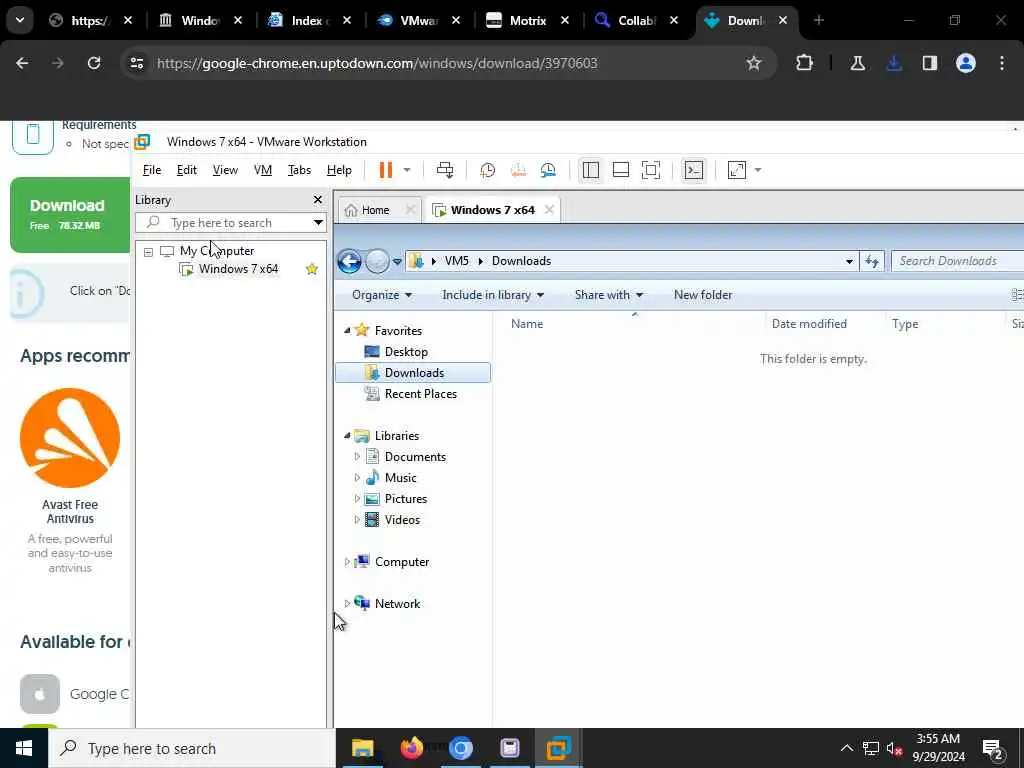Viewport: 1024px width, 768px height.
Task: Open Firefox from the Windows taskbar
Action: click(412, 748)
